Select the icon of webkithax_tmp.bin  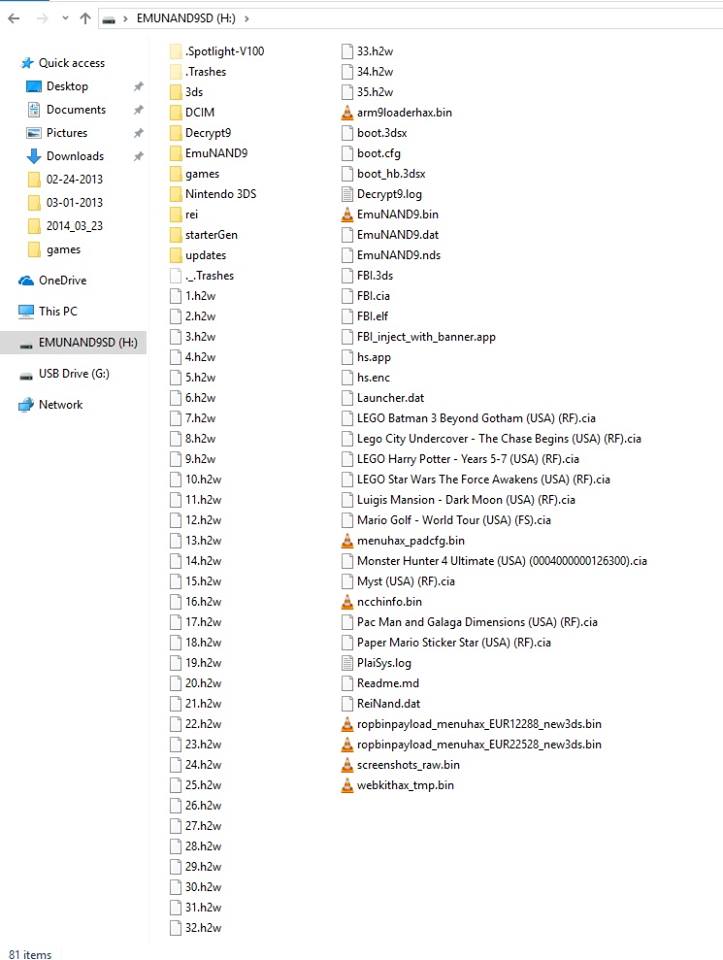(x=347, y=785)
